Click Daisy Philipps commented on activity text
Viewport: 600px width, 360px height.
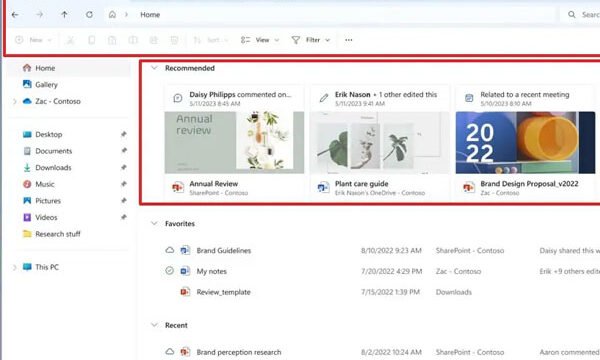pyautogui.click(x=240, y=94)
